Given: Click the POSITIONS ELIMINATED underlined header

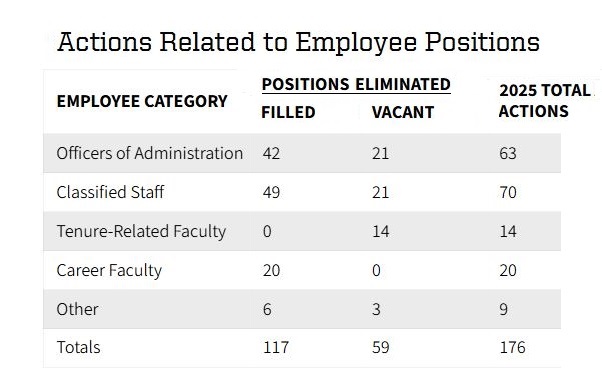Looking at the screenshot, I should click(356, 84).
